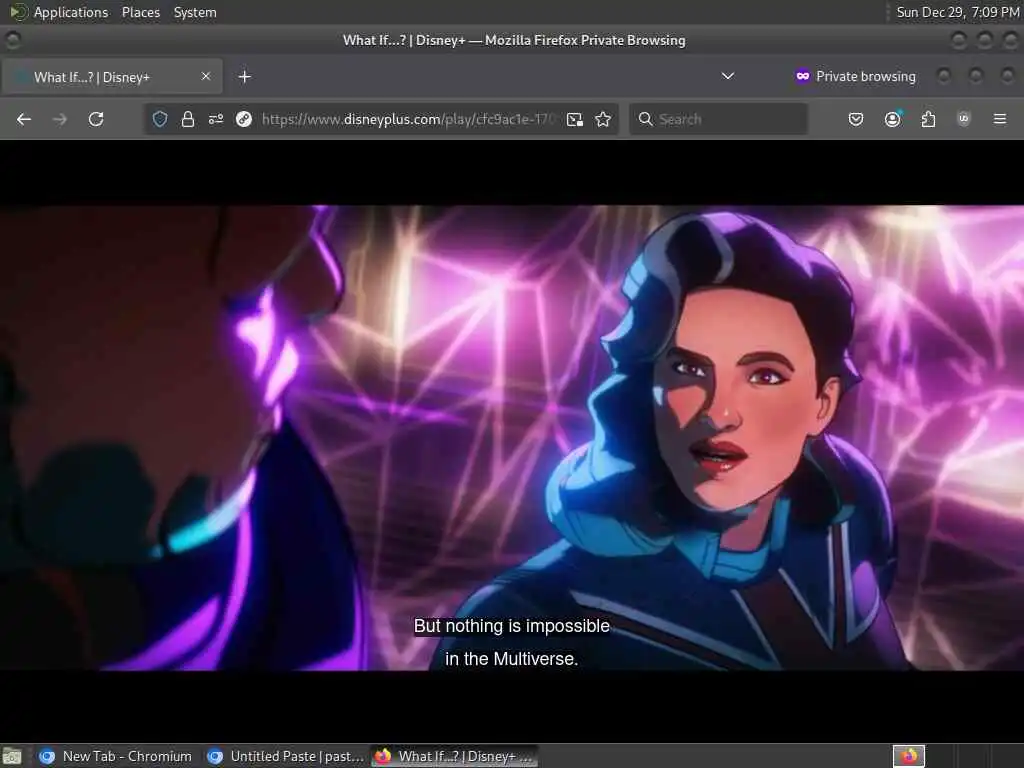The image size is (1024, 768).
Task: Click the video frame to toggle playback
Action: (x=512, y=438)
